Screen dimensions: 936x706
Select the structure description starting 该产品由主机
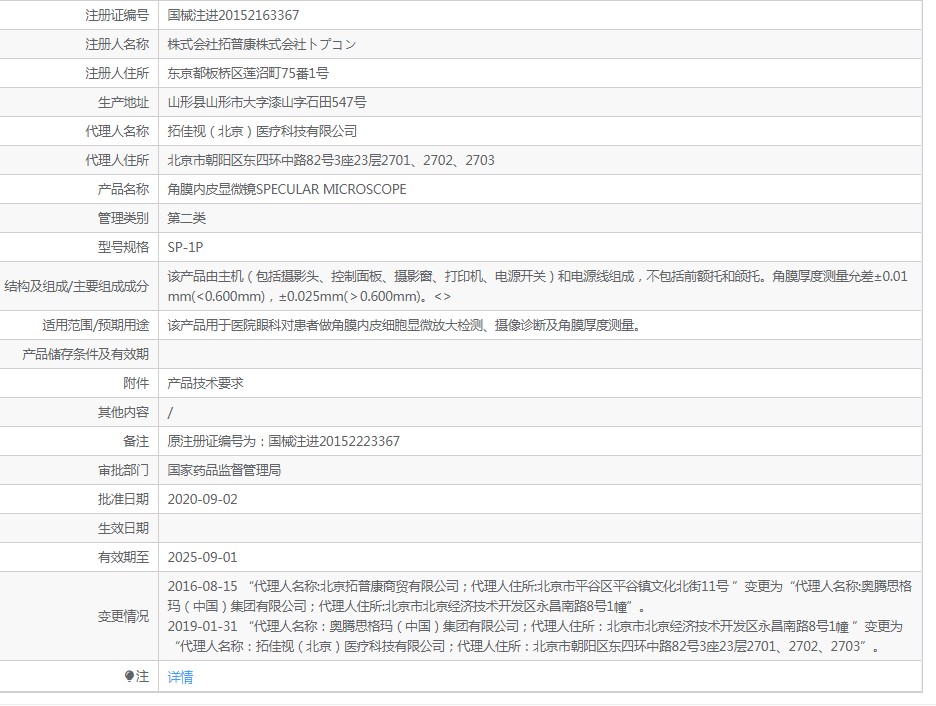coord(537,286)
